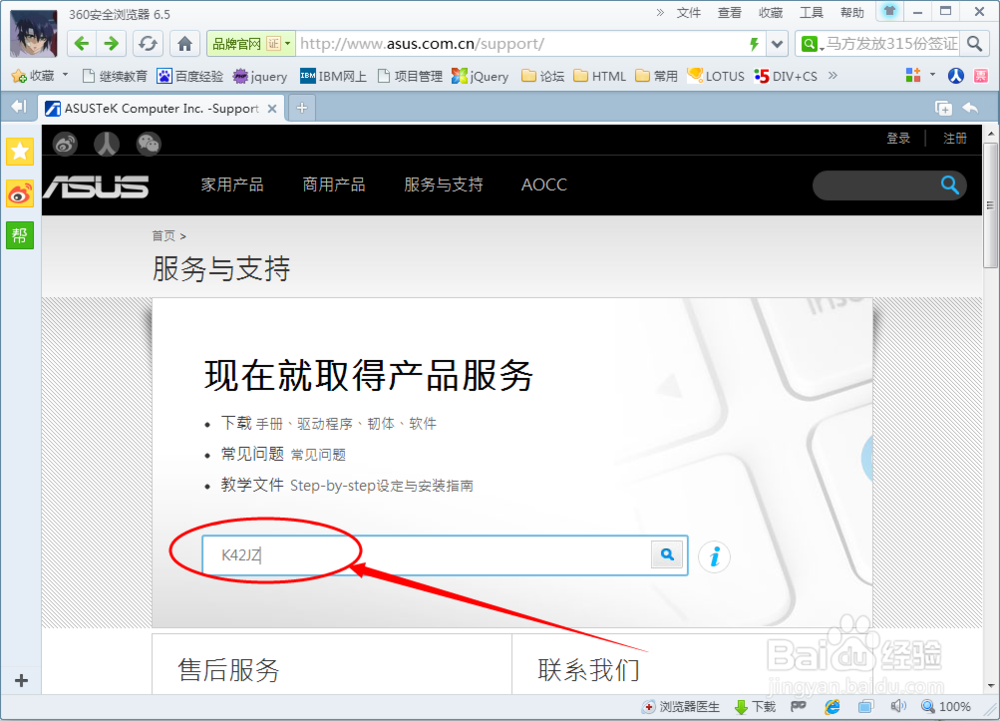Click the ASUS WeChat social icon
Viewport: 1000px width, 721px height.
point(149,144)
